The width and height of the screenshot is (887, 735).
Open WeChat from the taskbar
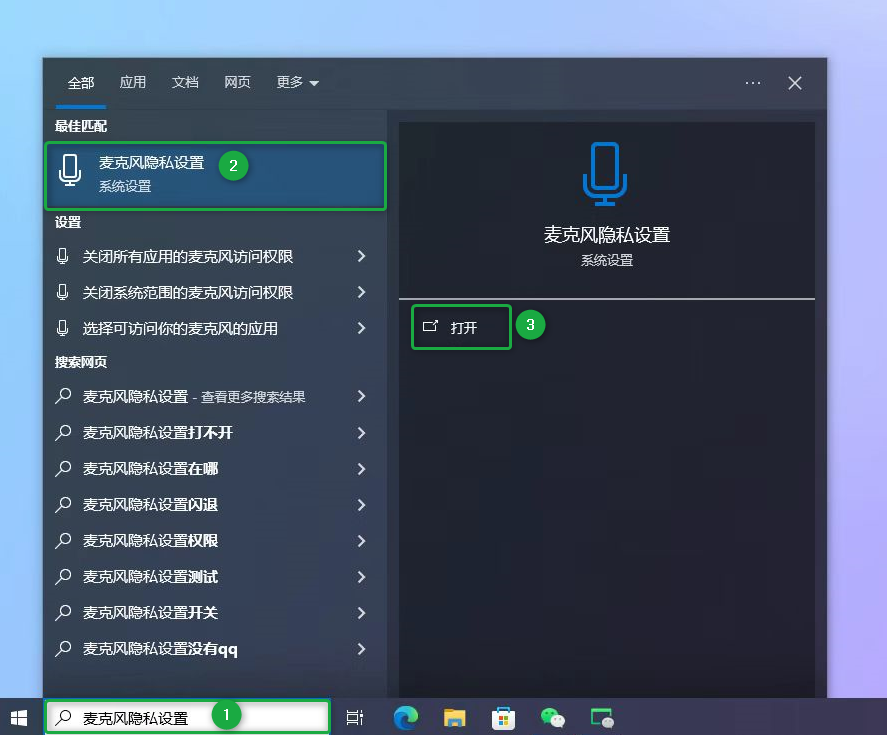click(x=553, y=718)
